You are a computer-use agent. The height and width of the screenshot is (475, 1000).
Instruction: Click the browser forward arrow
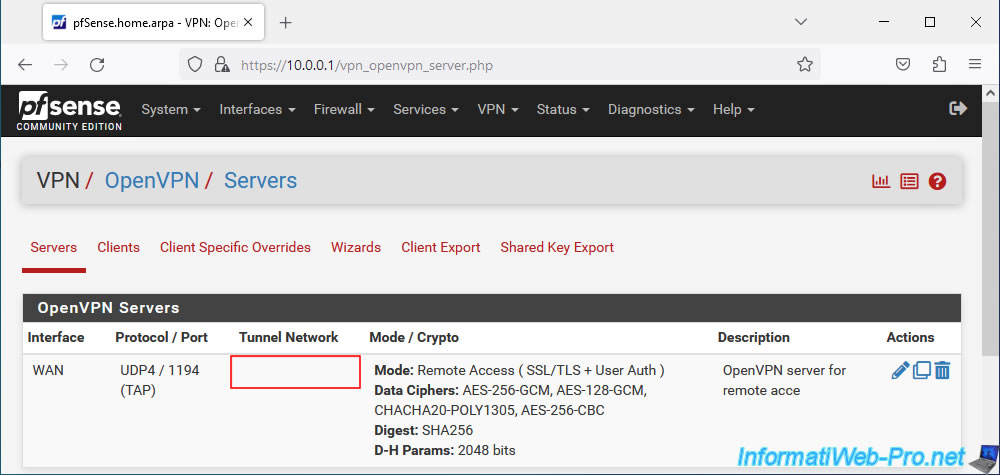61,65
